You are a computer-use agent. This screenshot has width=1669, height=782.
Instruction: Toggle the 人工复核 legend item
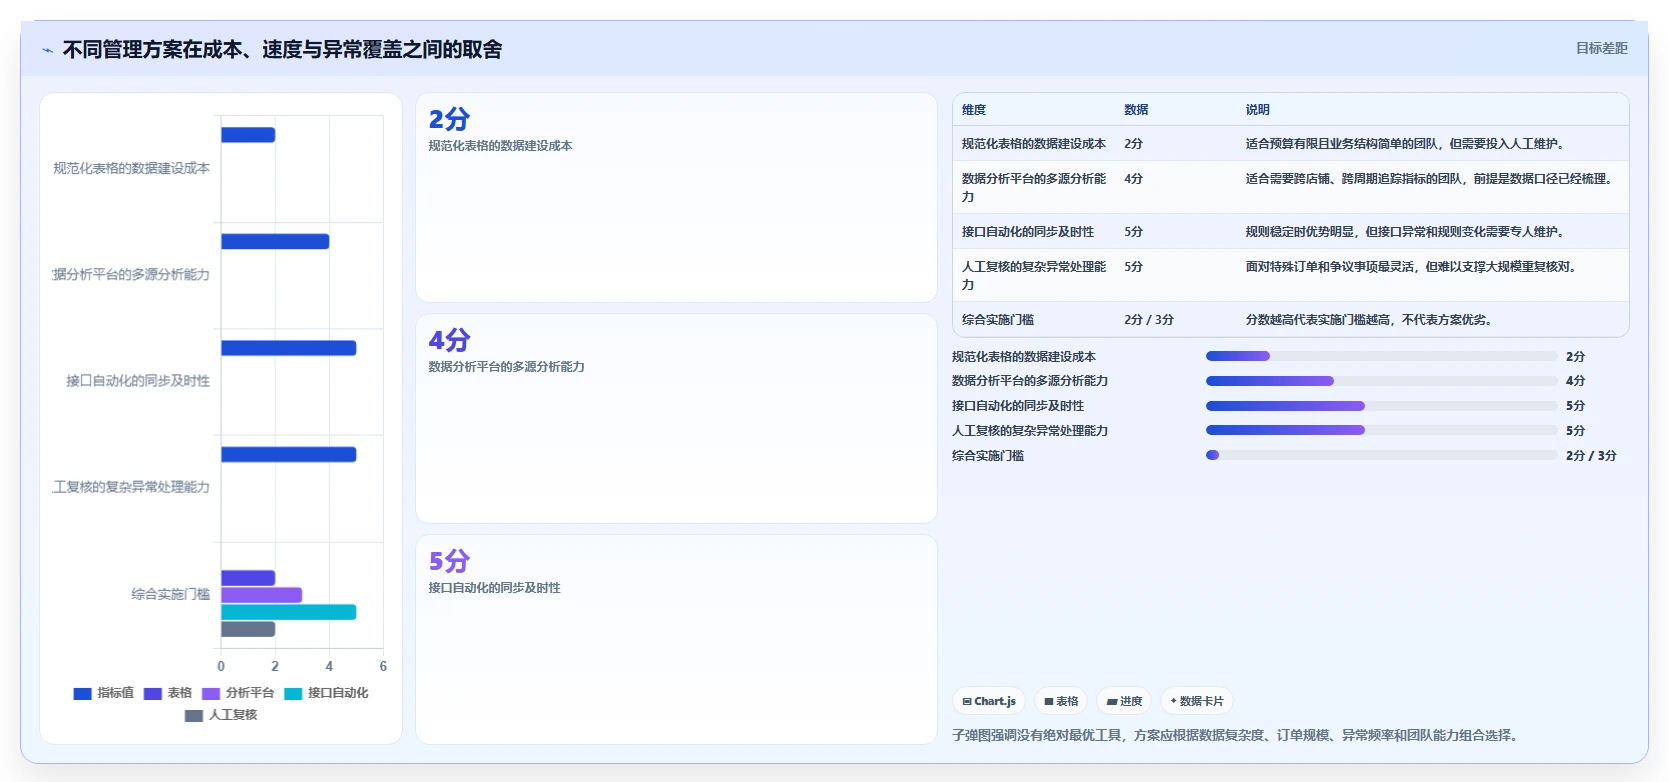click(221, 715)
